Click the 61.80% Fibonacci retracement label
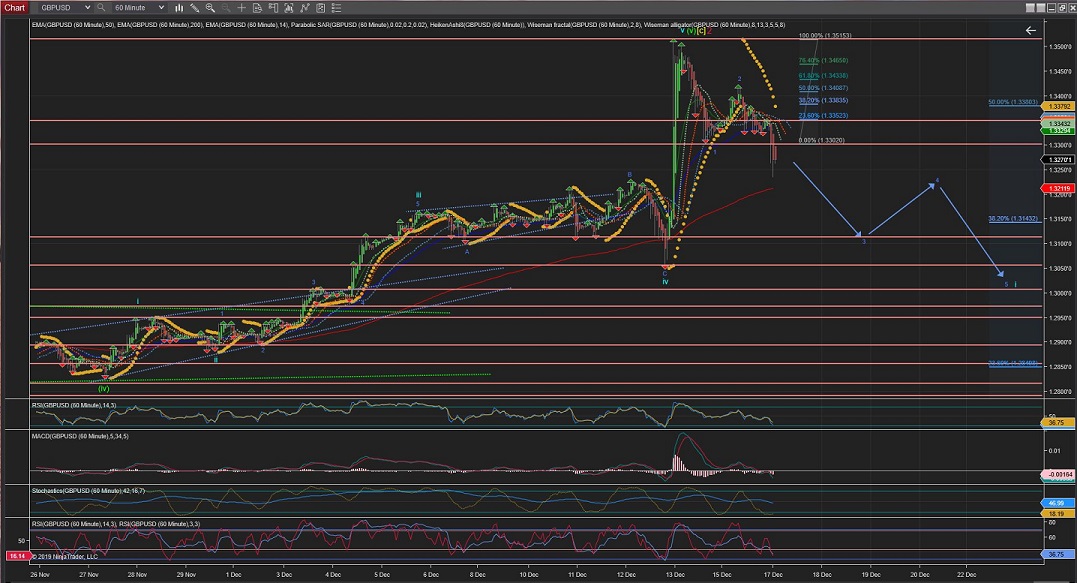 [x=823, y=76]
